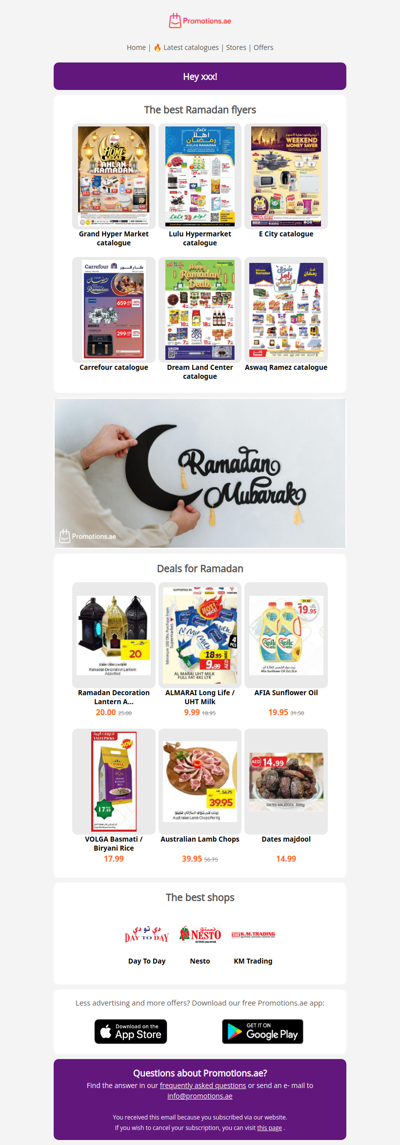View the Grand Hyper Market catalogue thumbnail
This screenshot has width=400, height=1145.
(114, 176)
